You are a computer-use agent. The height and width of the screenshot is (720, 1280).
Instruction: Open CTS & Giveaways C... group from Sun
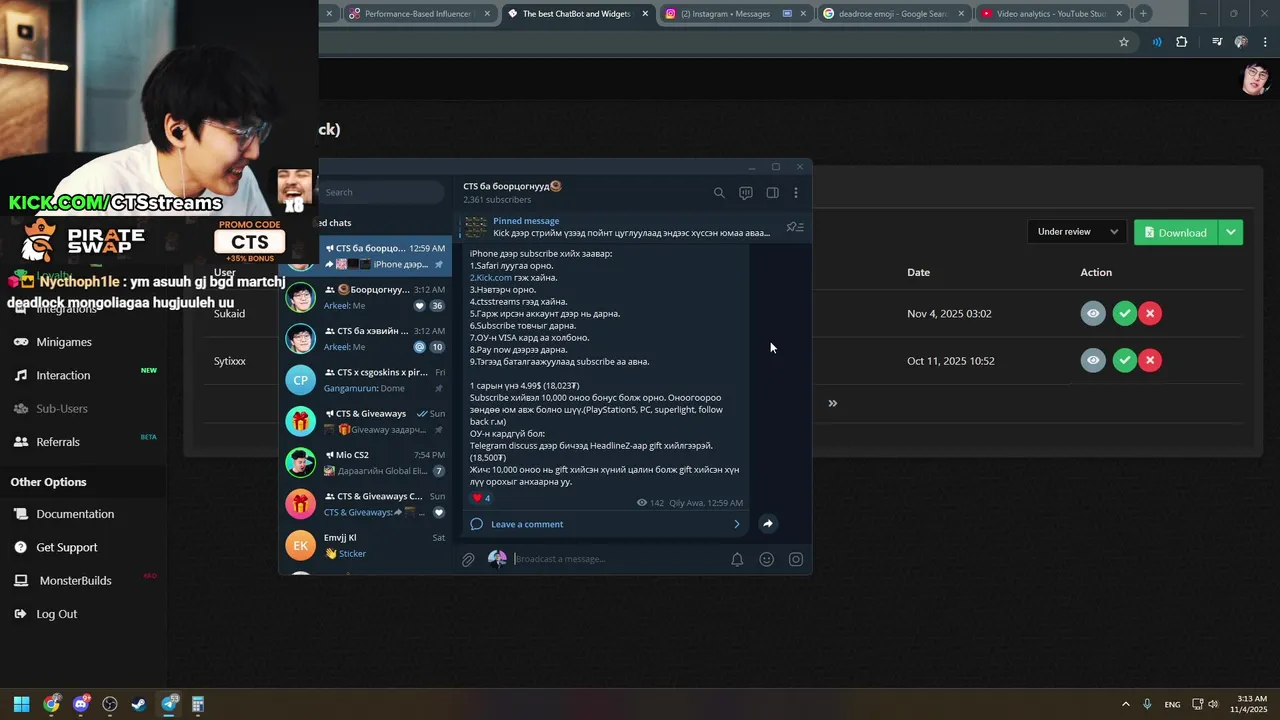[367, 504]
